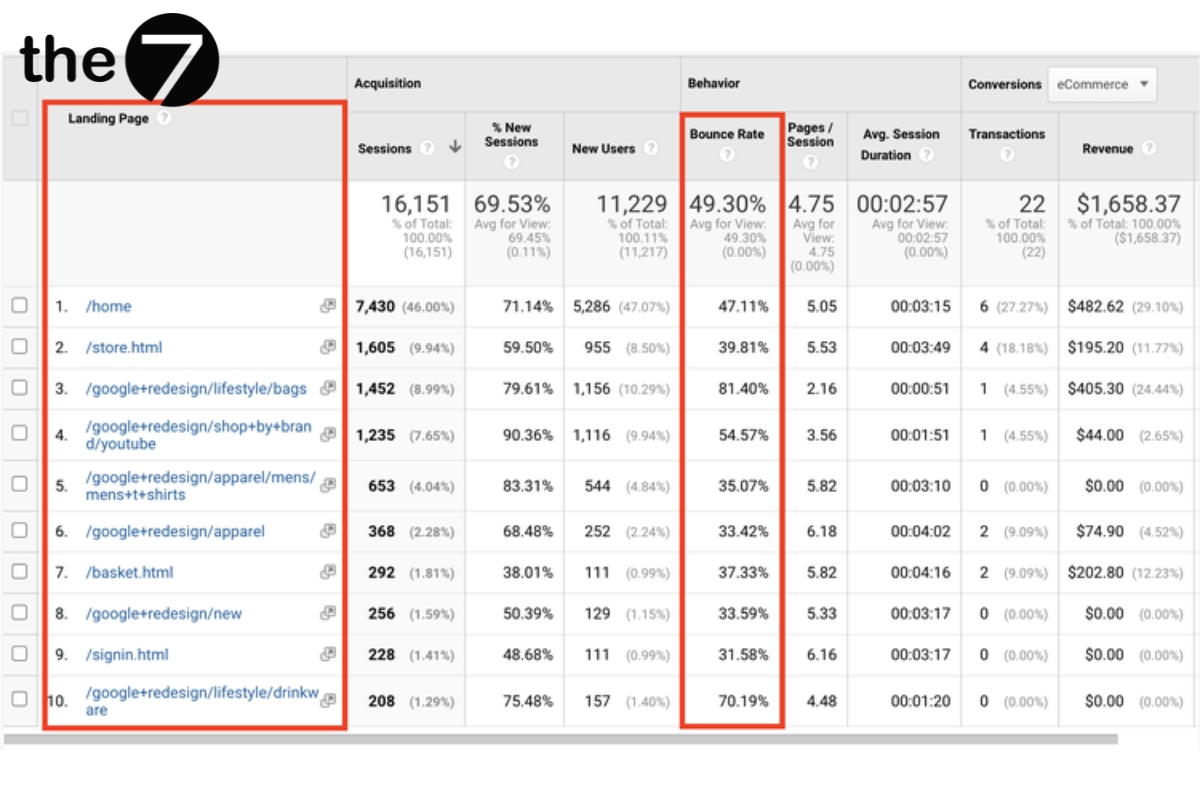Click open-in-new icon beside /store.html

328,347
